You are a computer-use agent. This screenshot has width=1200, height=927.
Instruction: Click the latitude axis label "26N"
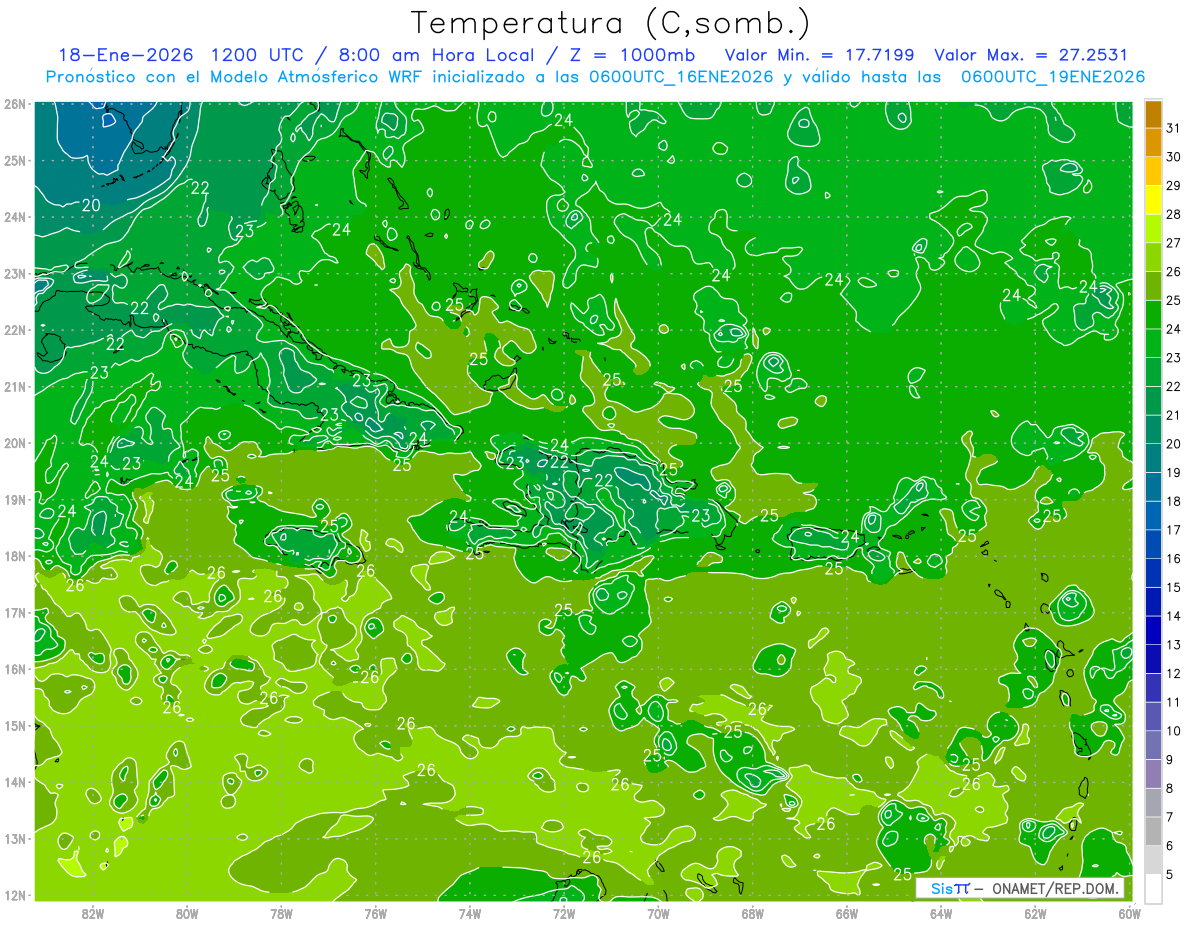tap(14, 104)
